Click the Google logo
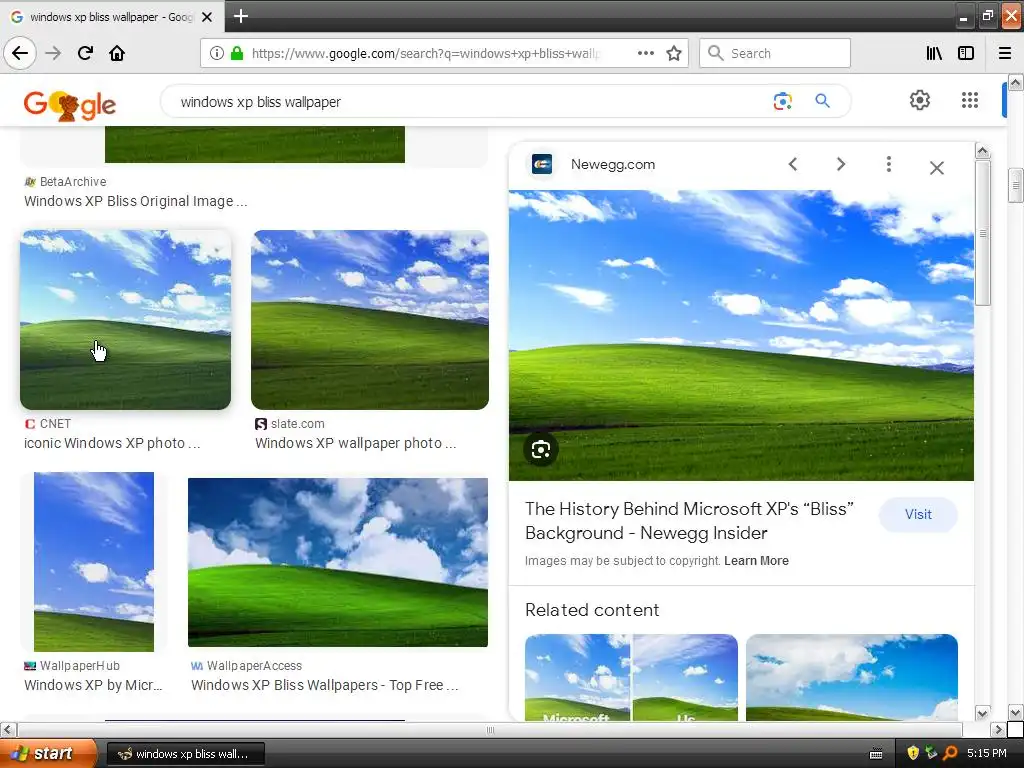The width and height of the screenshot is (1024, 768). [x=69, y=104]
